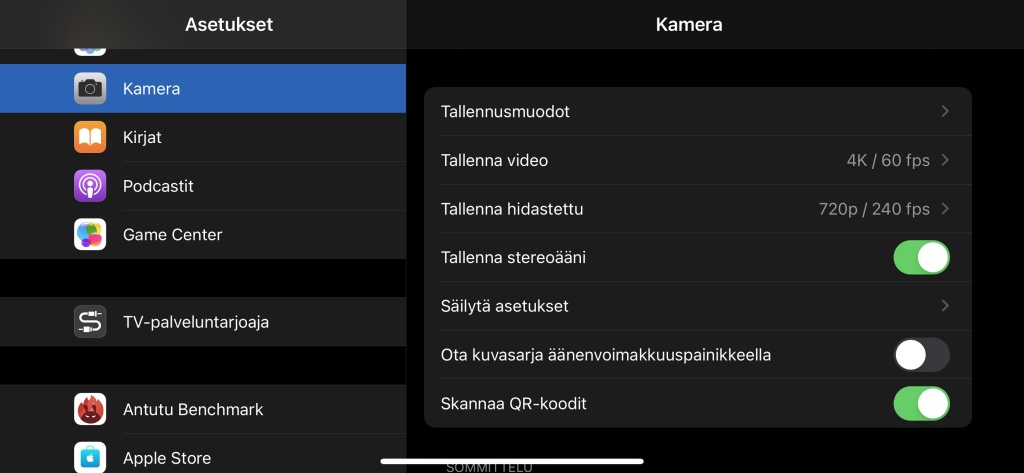This screenshot has height=473, width=1024.
Task: Disable the Tallenna stereoääni switch
Action: click(x=921, y=257)
